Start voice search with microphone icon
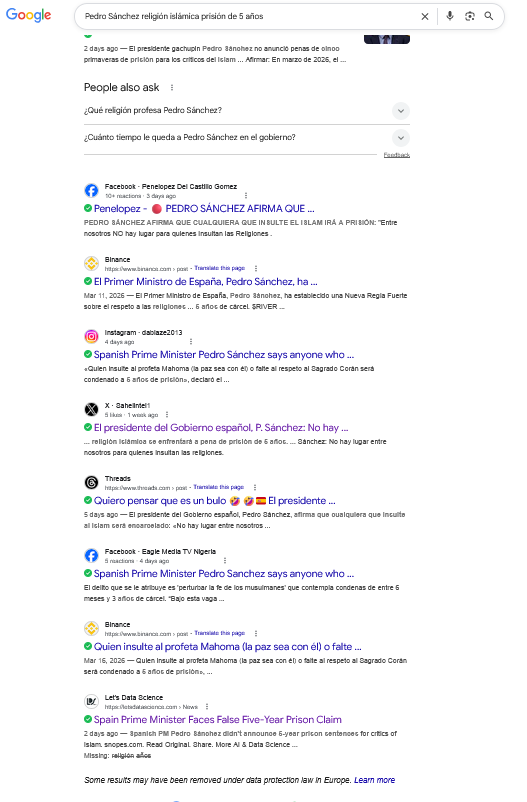Screen dimensions: 527x802 click(450, 16)
